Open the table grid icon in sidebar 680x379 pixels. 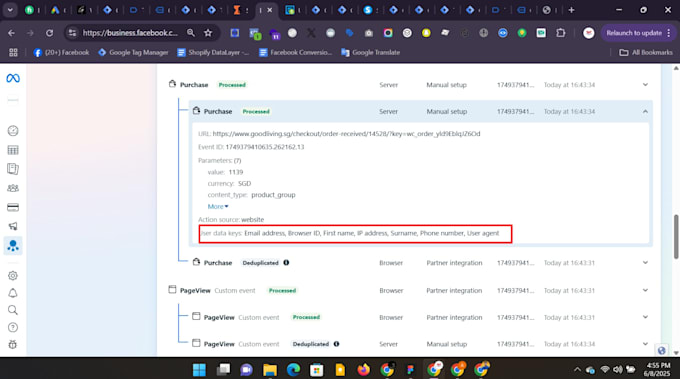[x=13, y=150]
